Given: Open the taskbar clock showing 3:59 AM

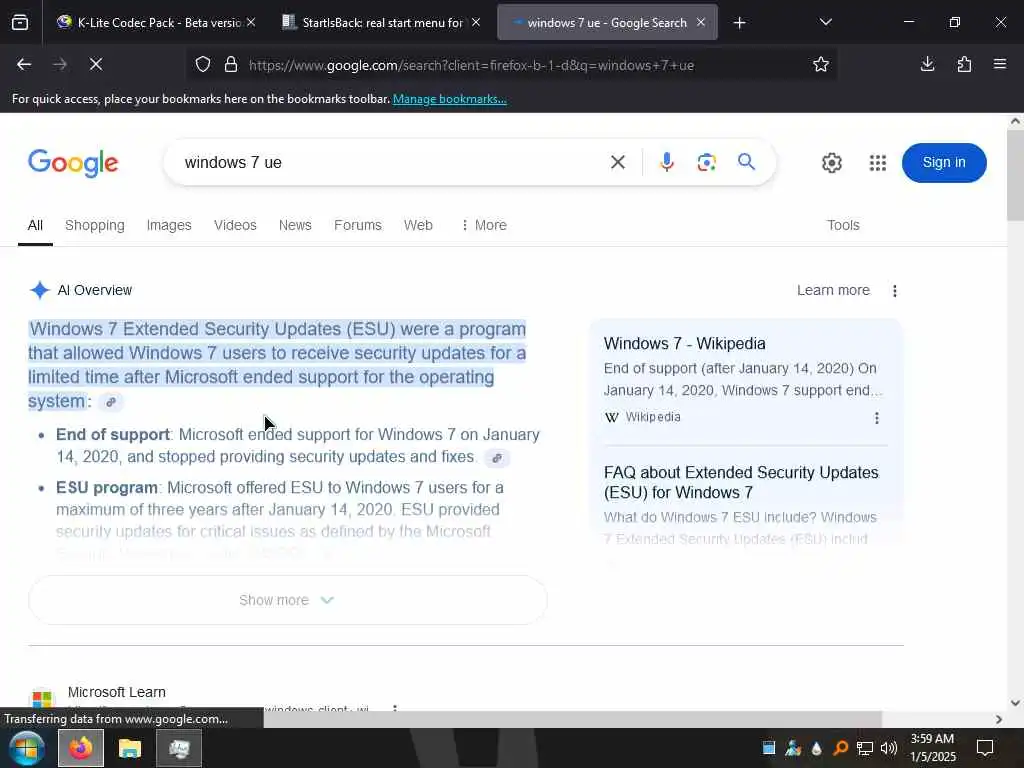Looking at the screenshot, I should [x=933, y=748].
